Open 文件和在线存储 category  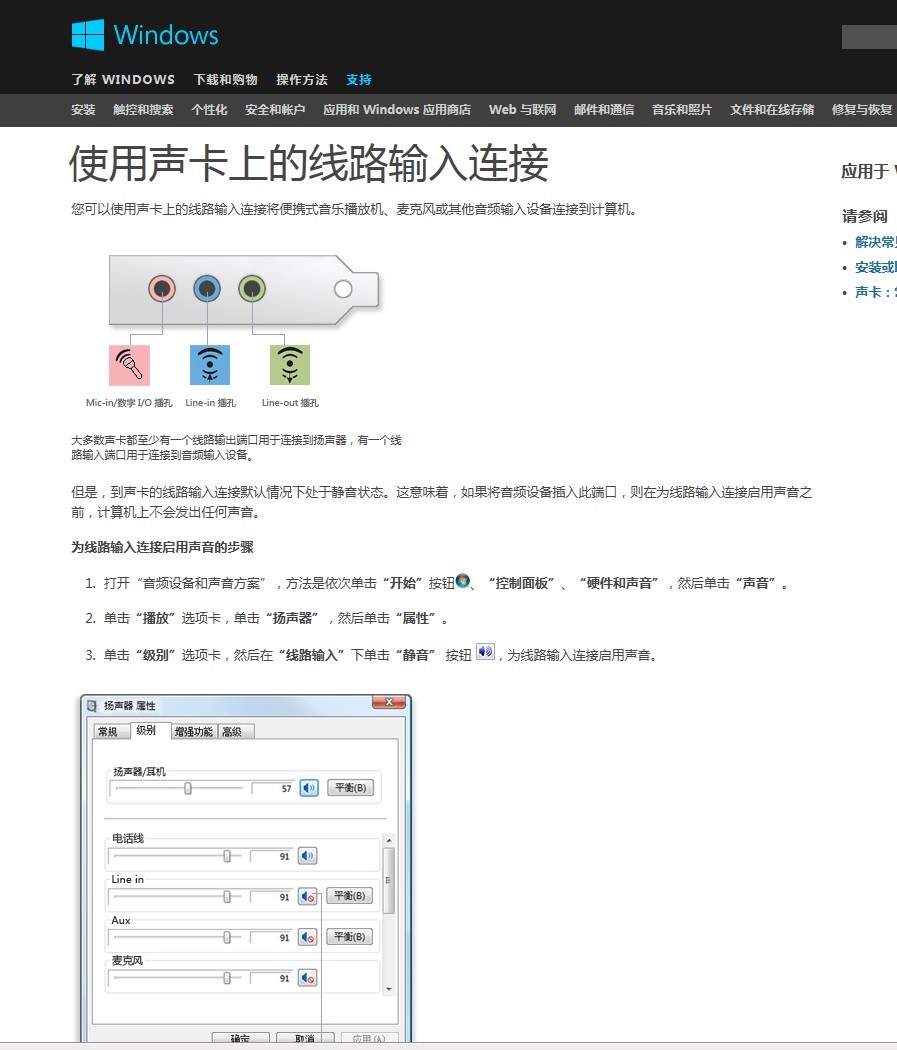point(772,110)
